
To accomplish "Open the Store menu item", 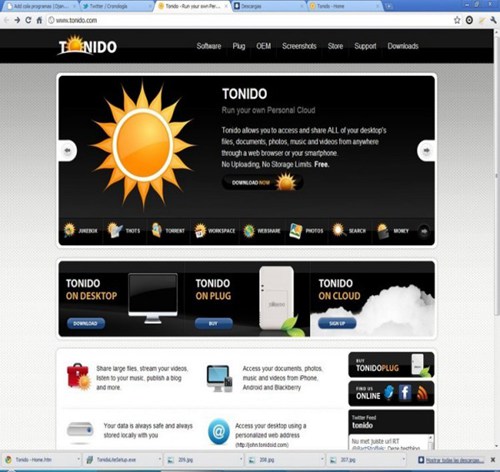I will 335,46.
